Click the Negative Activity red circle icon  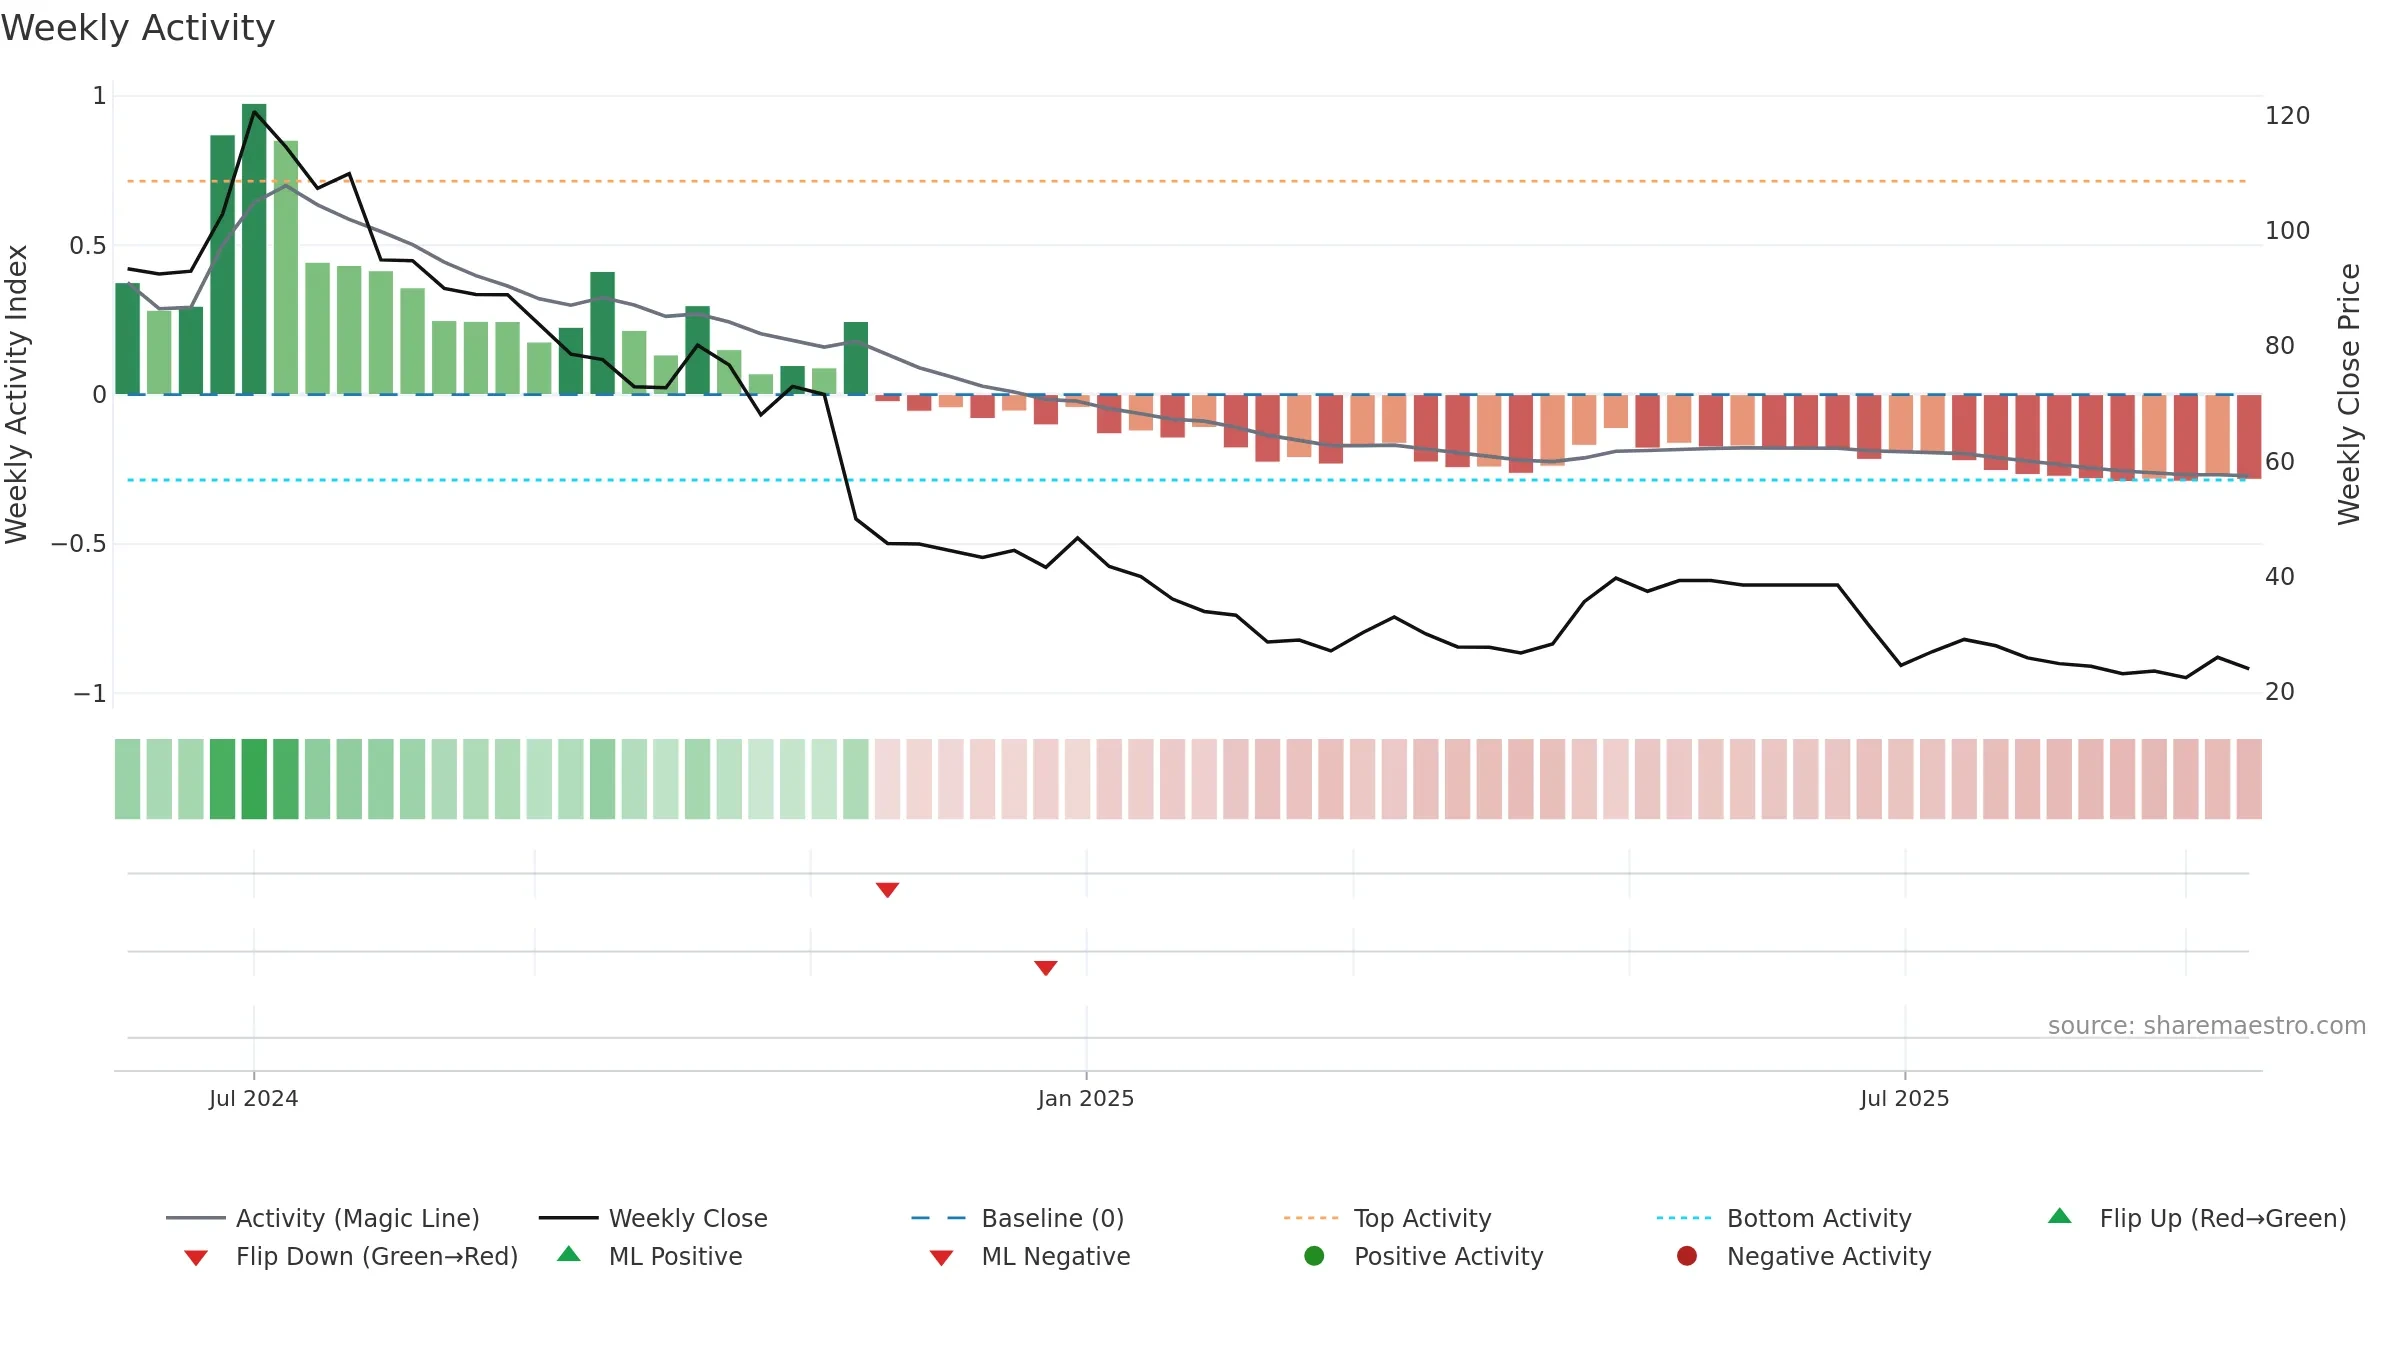click(1687, 1256)
